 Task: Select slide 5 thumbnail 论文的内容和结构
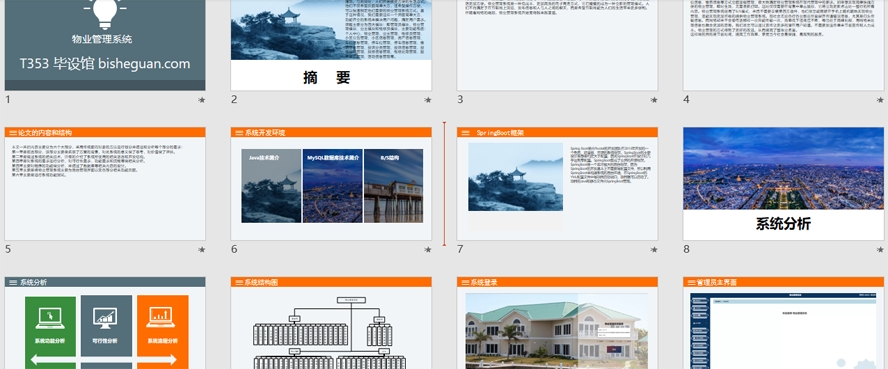[105, 184]
